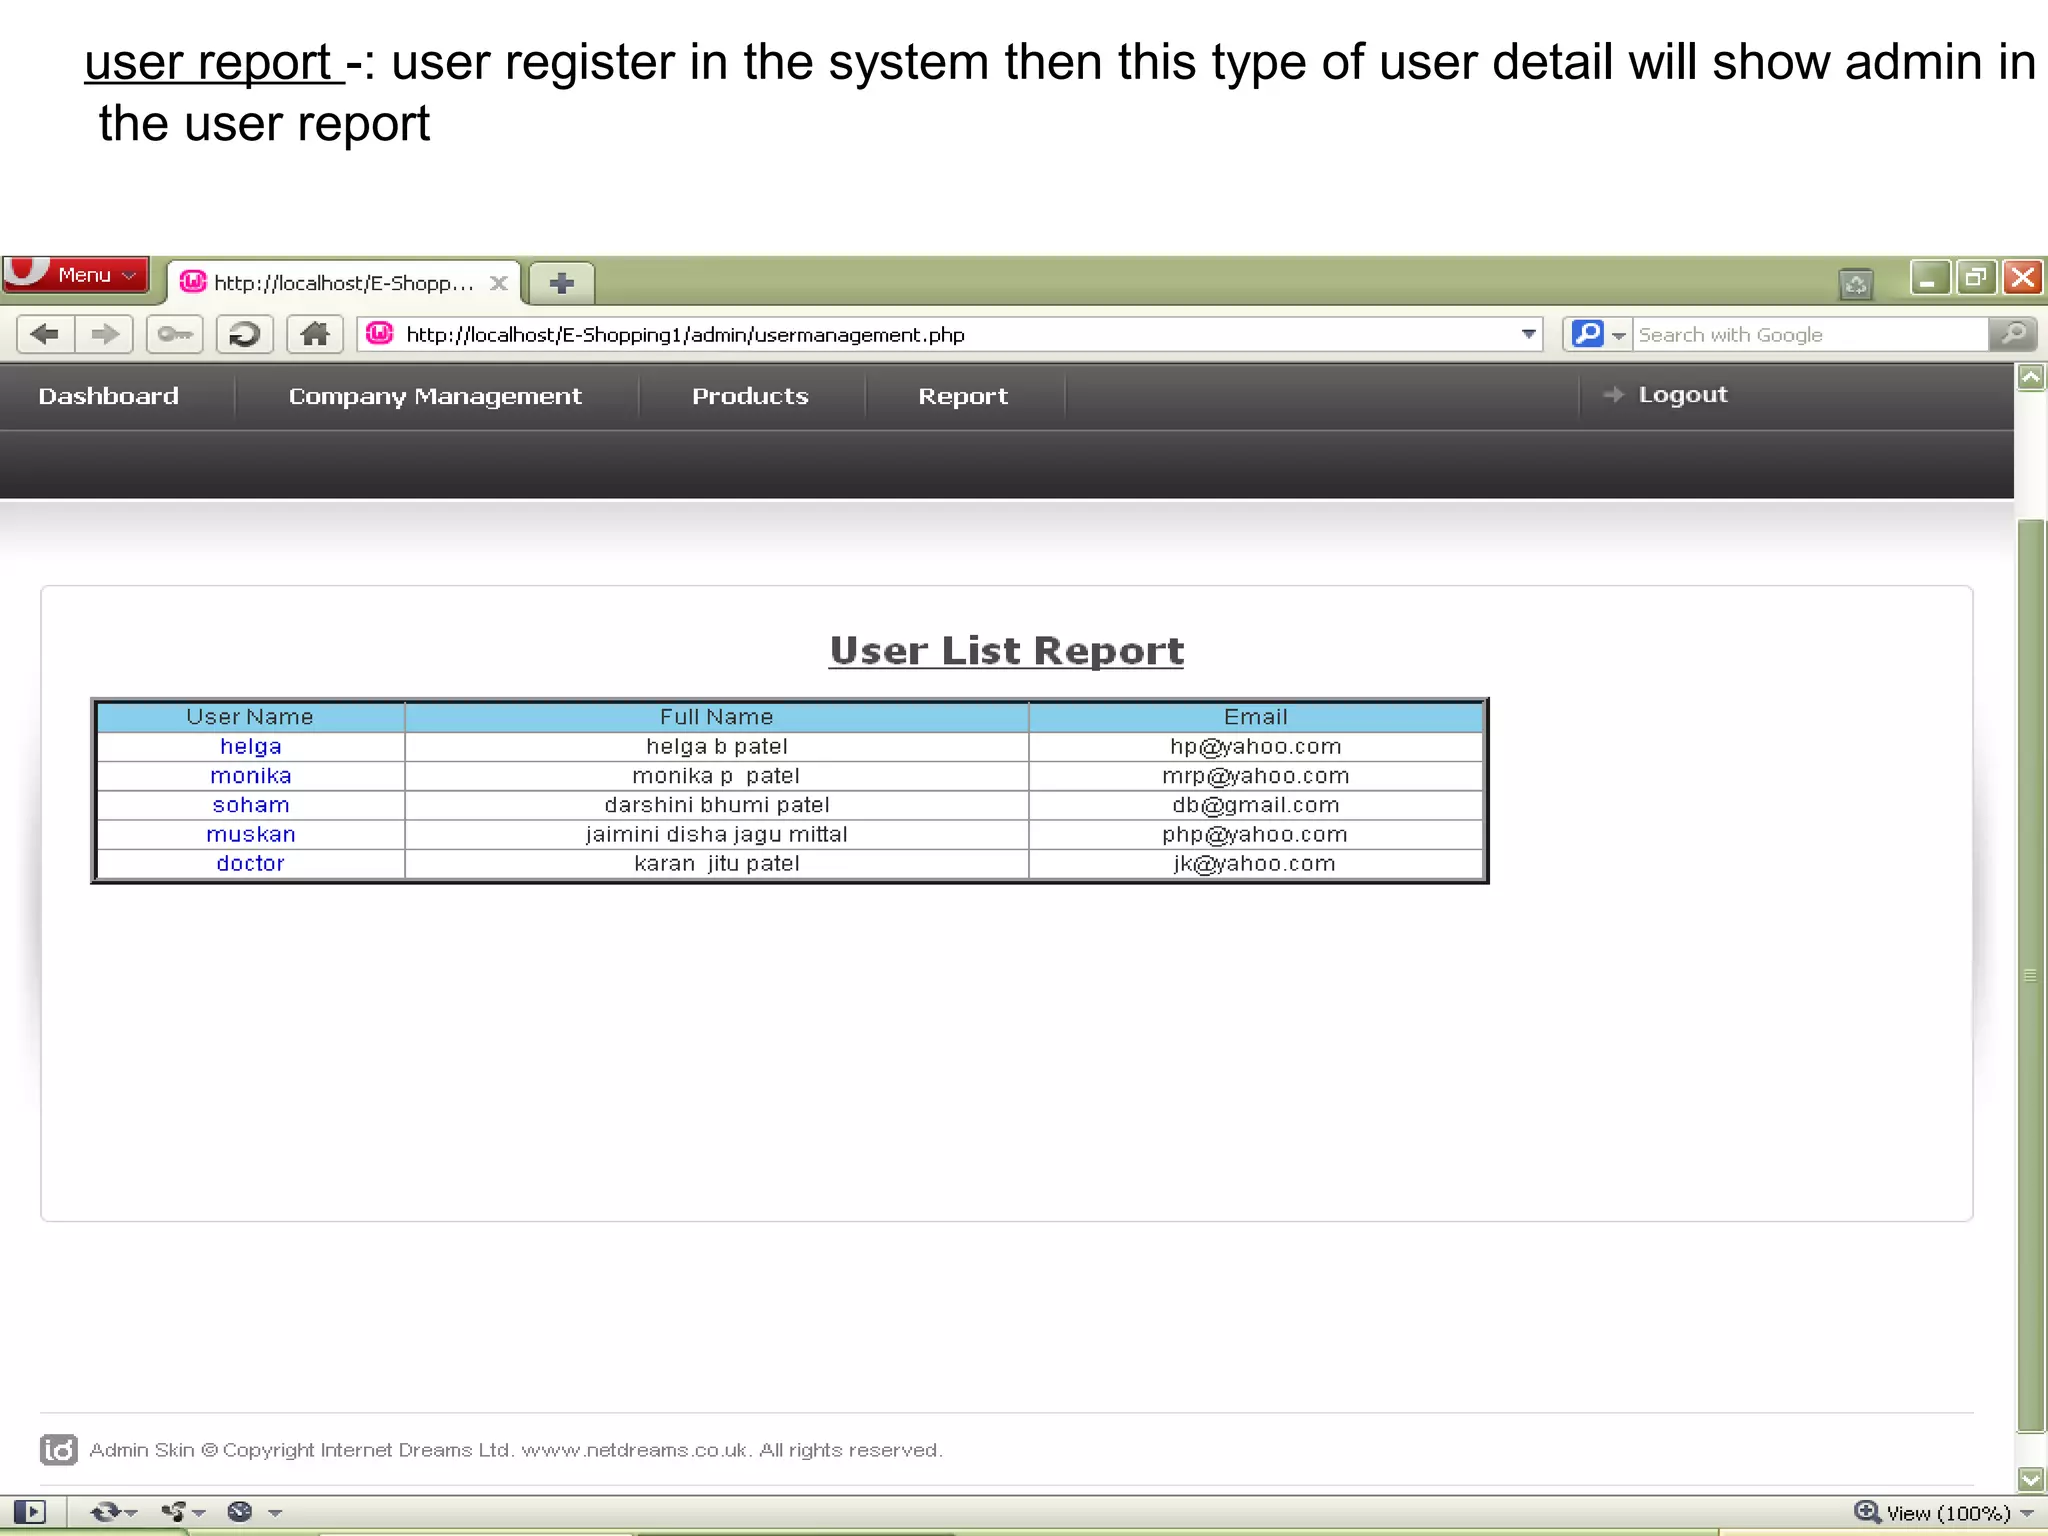Click the password wand key icon
This screenshot has height=1536, width=2048.
[x=175, y=334]
